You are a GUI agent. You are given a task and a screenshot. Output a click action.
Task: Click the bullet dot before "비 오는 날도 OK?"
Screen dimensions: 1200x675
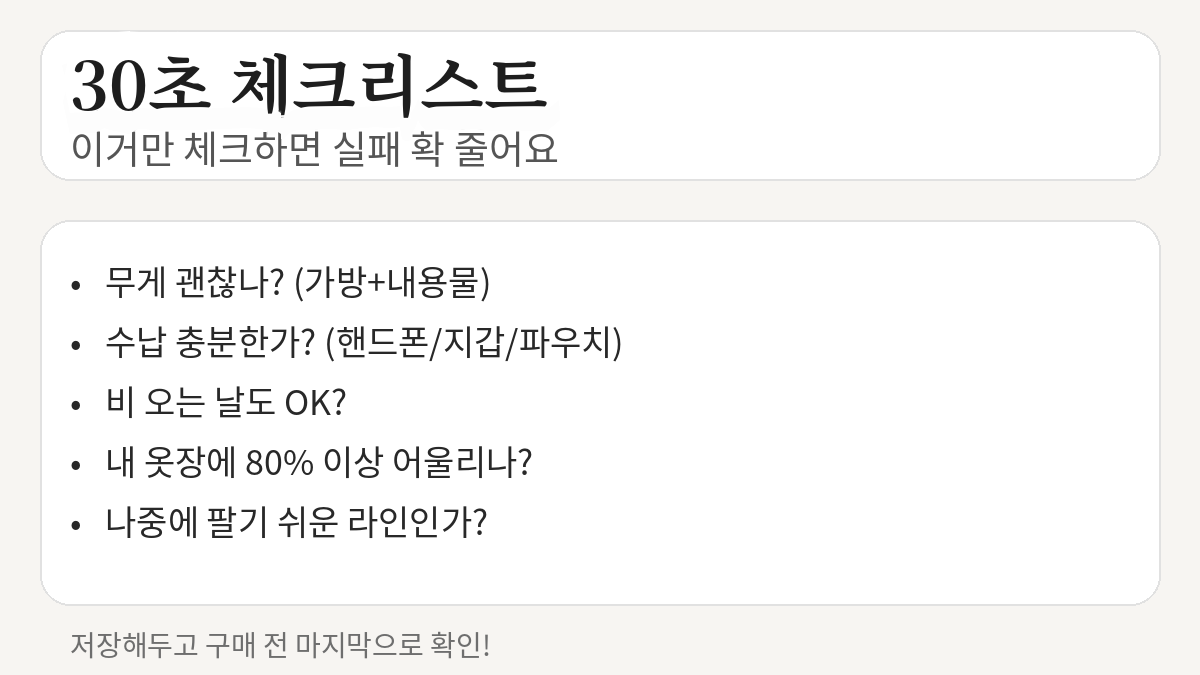click(76, 406)
